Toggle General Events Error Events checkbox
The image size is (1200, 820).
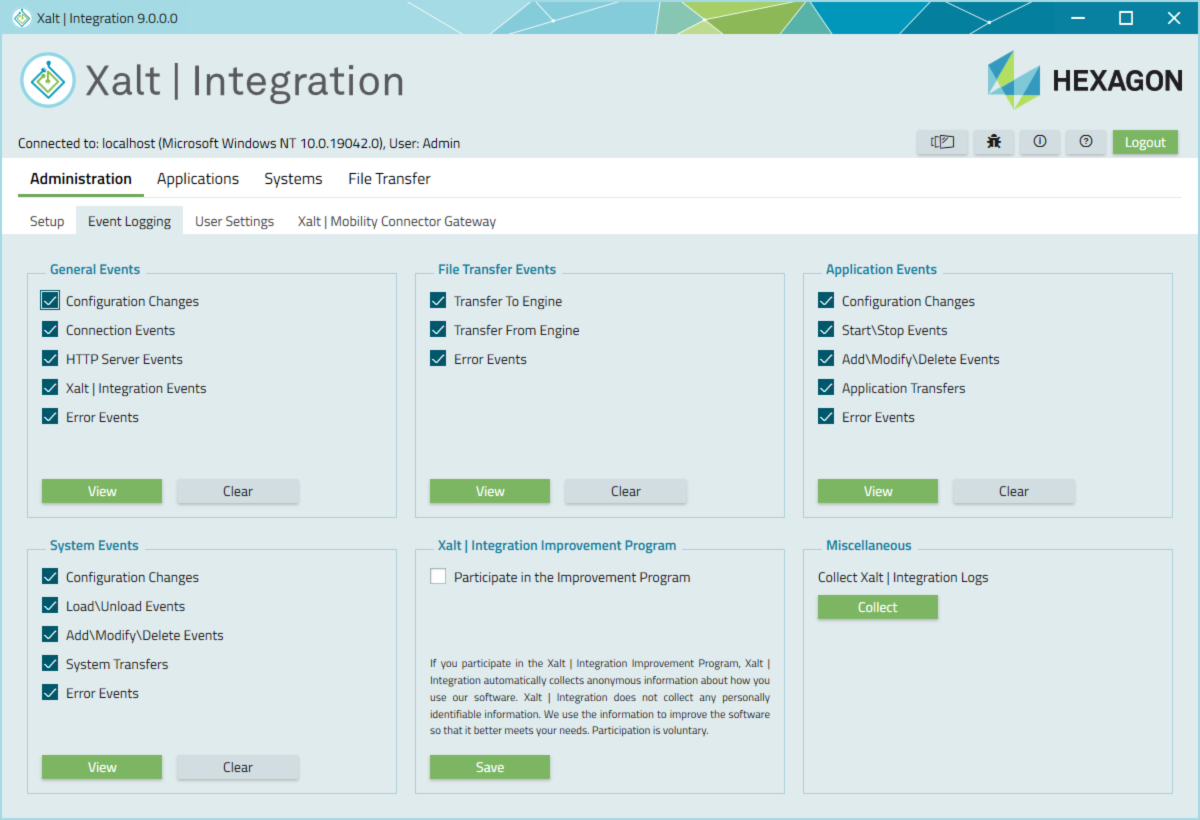tap(50, 416)
